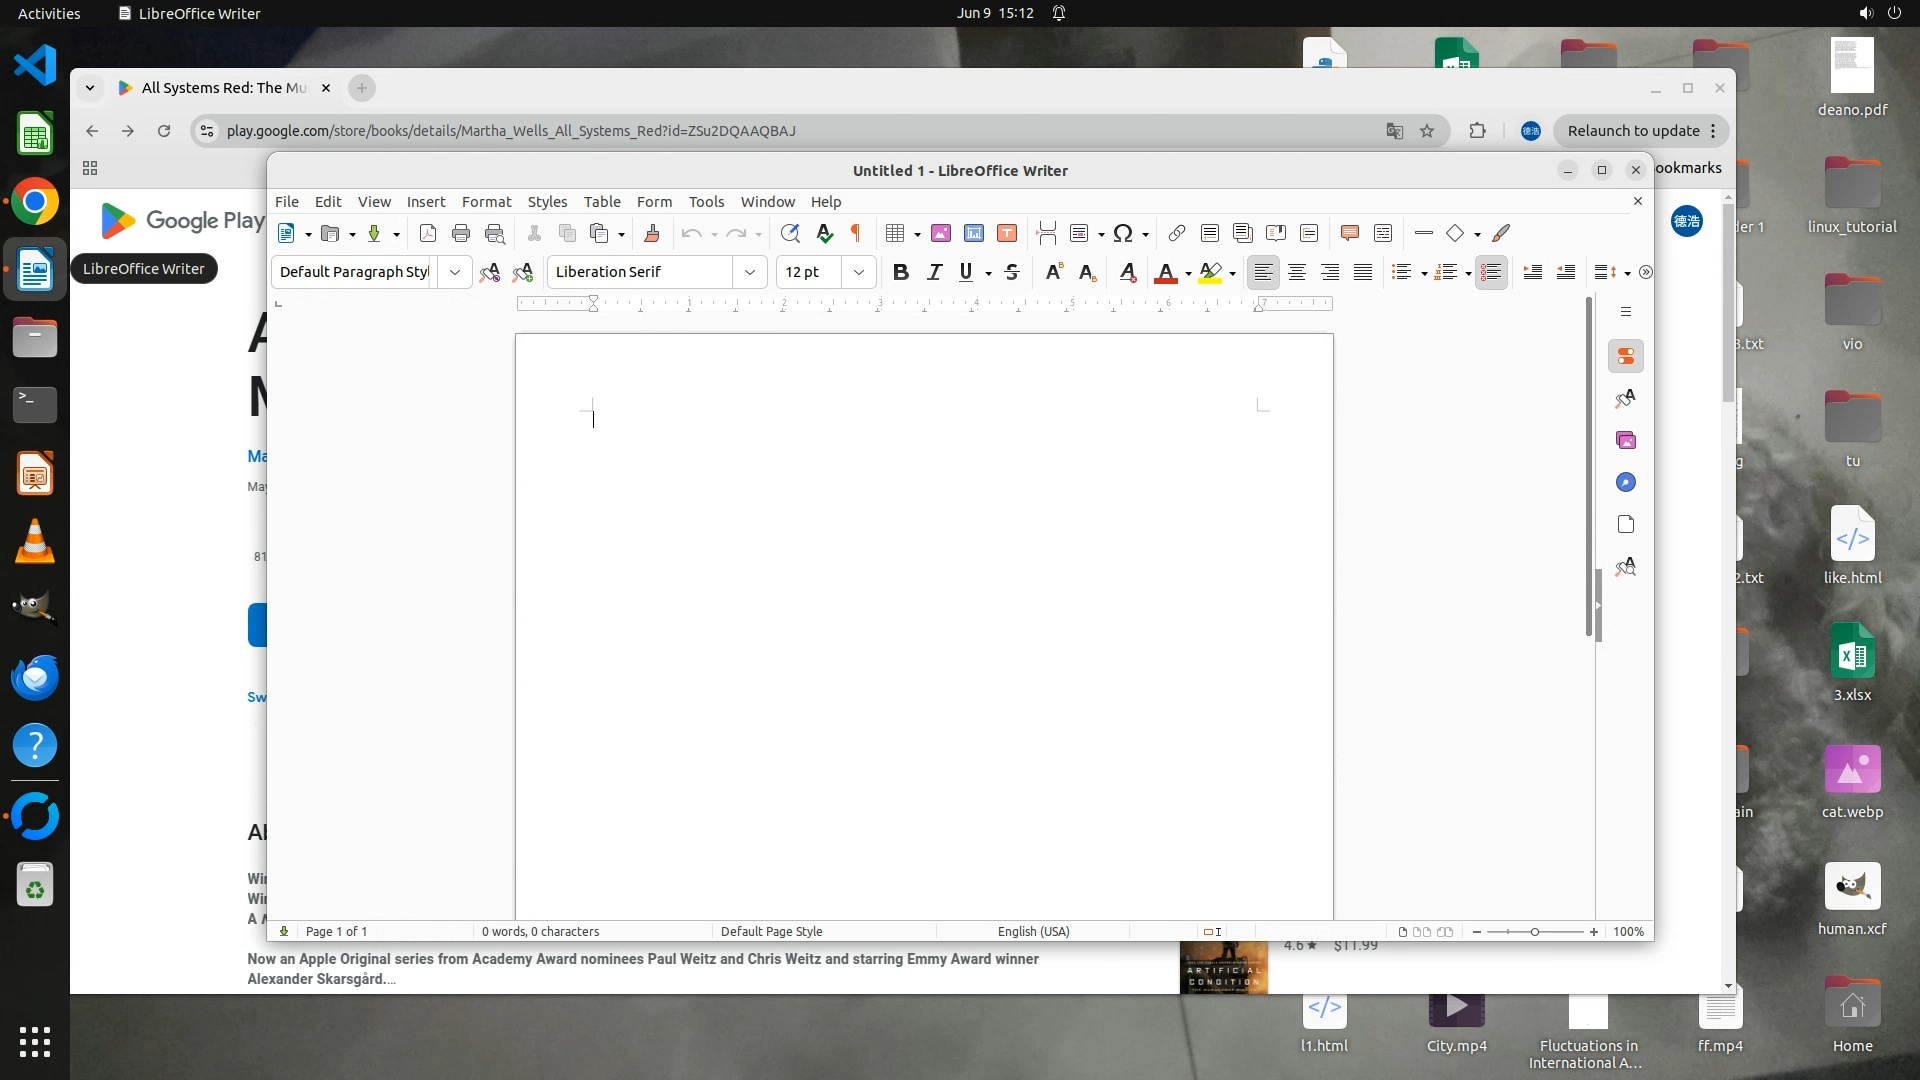
Task: Click the Clone Formatting paintbrush icon
Action: tap(652, 233)
